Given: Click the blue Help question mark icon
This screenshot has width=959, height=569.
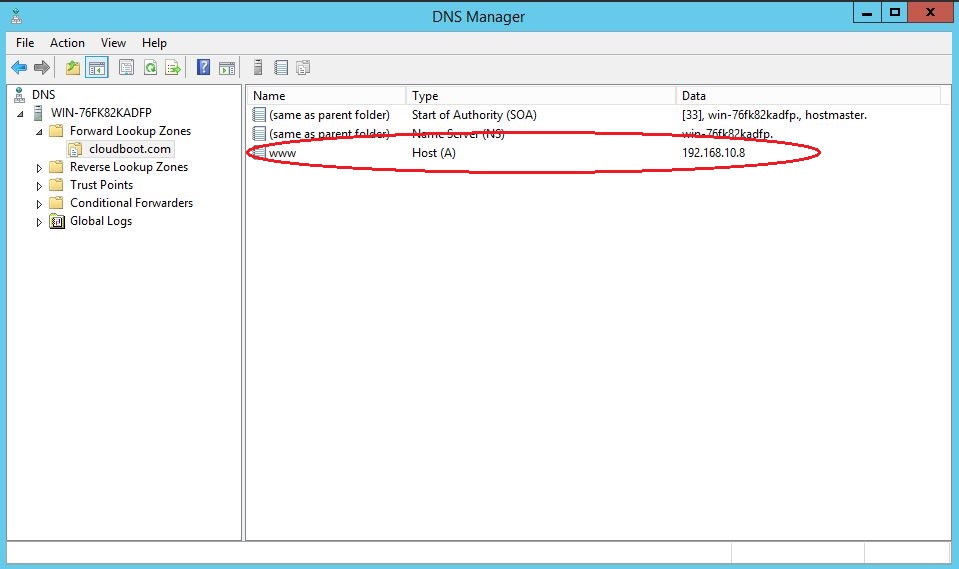Looking at the screenshot, I should pyautogui.click(x=204, y=68).
